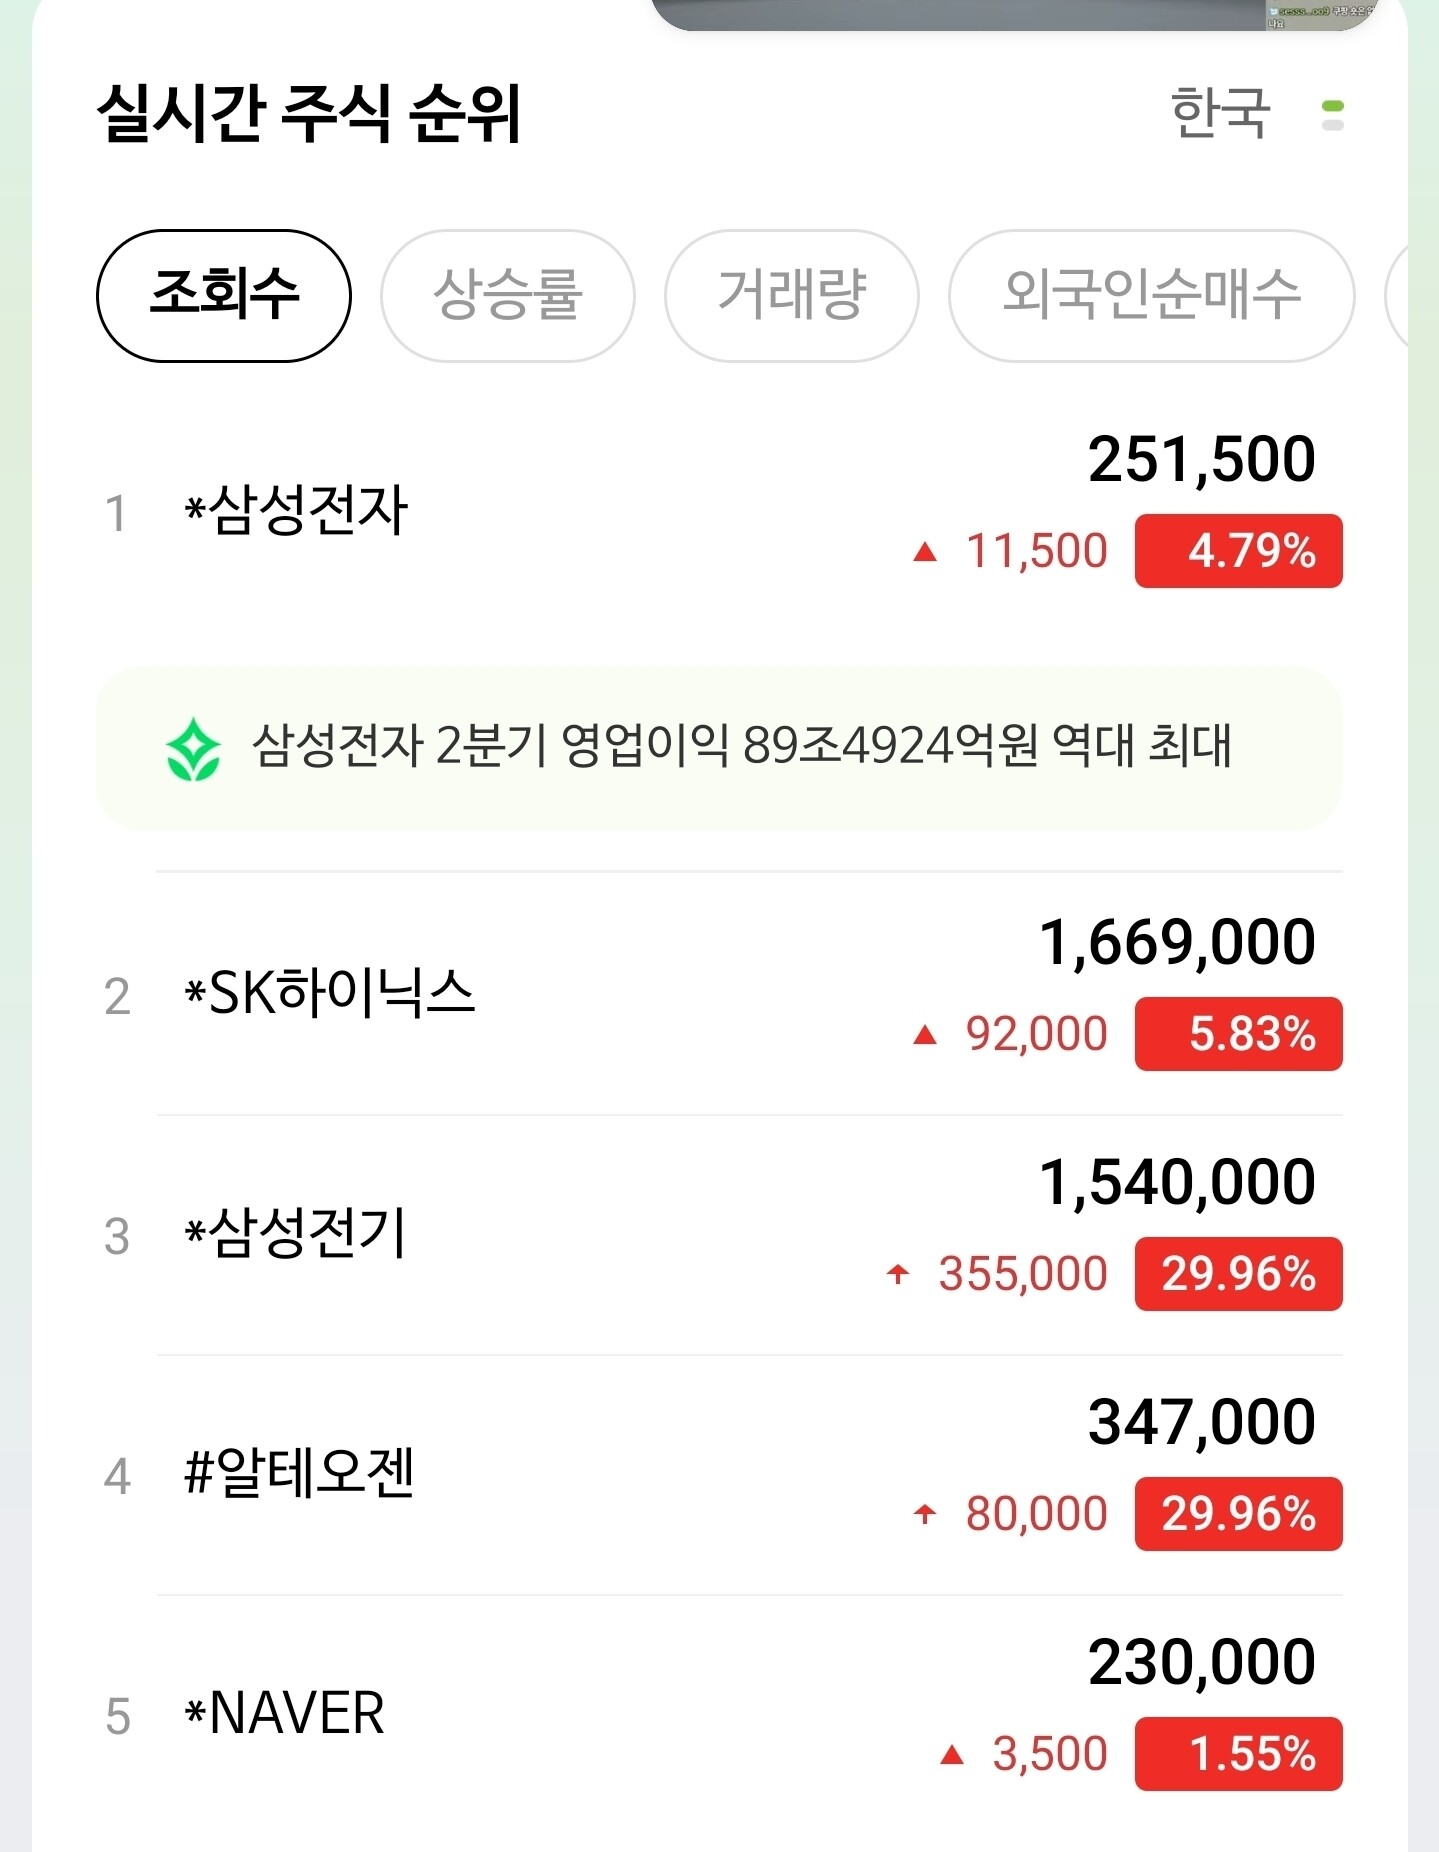Open the SK하이닉스 stock entry
Viewport: 1439px width, 1852px height.
point(720,994)
